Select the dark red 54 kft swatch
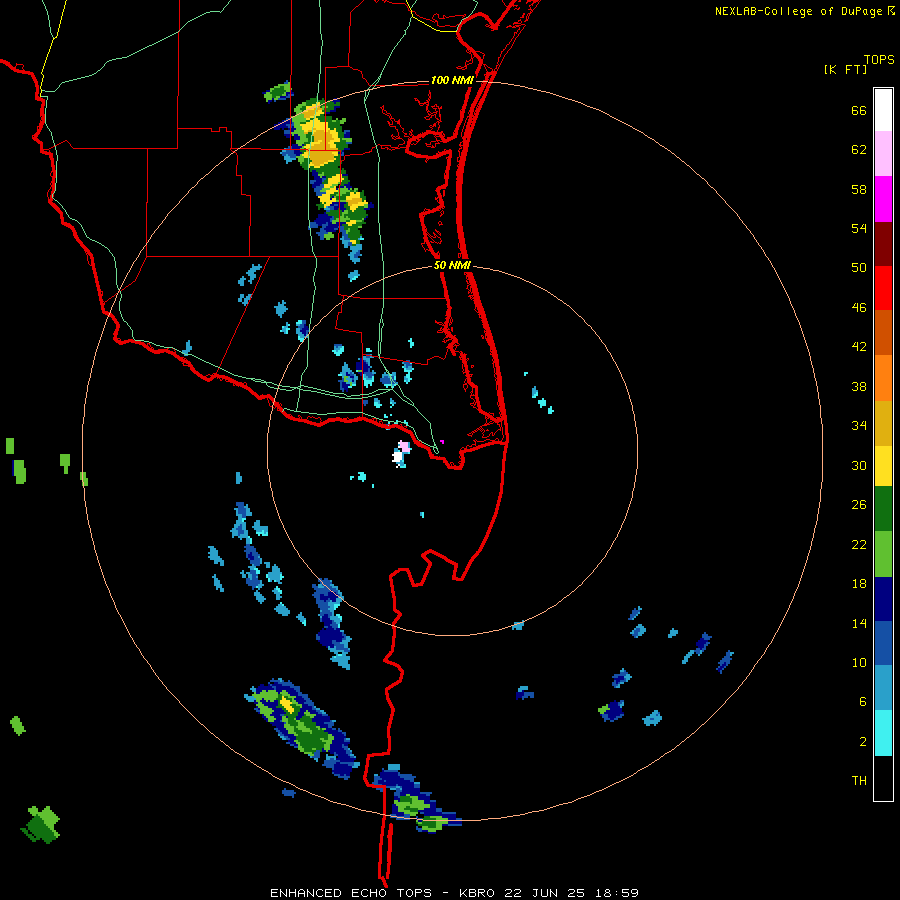Image resolution: width=900 pixels, height=900 pixels. (x=883, y=243)
